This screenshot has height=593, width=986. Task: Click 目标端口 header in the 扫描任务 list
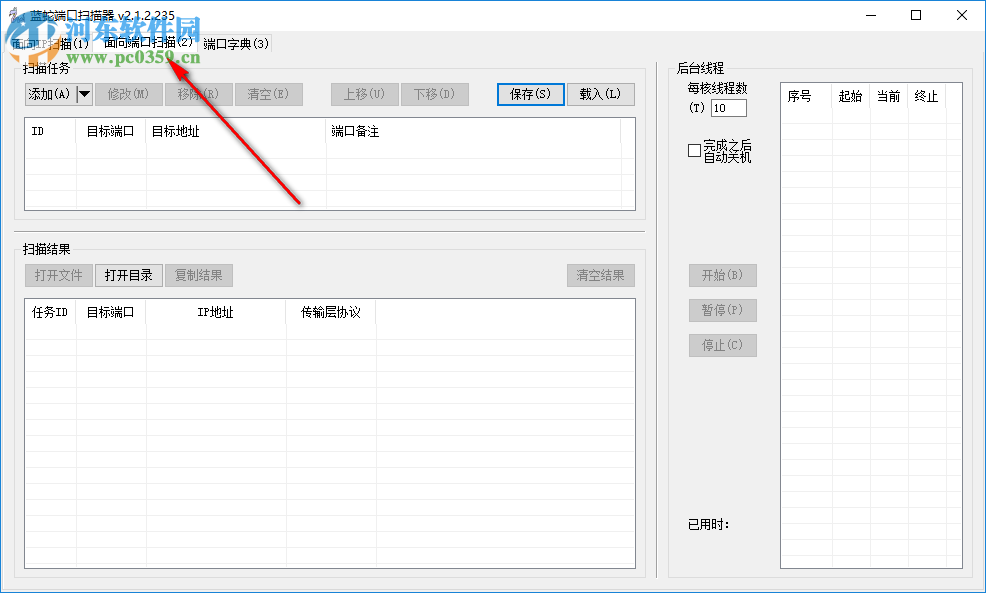[111, 131]
